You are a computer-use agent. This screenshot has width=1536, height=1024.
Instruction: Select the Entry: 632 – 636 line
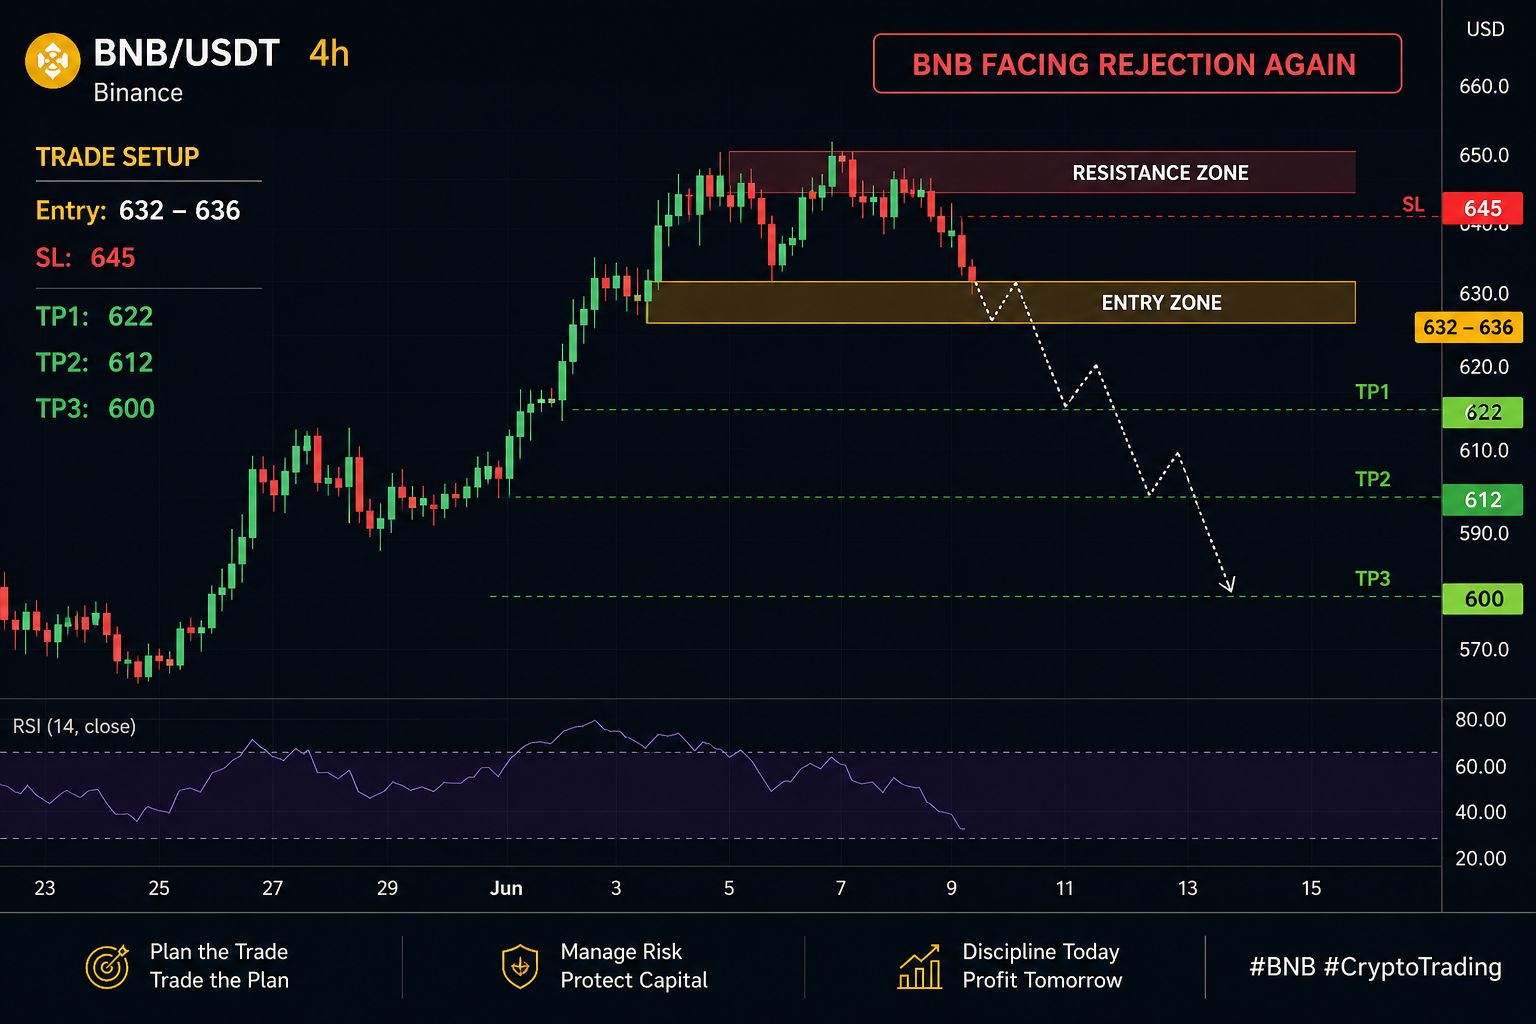[x=138, y=210]
